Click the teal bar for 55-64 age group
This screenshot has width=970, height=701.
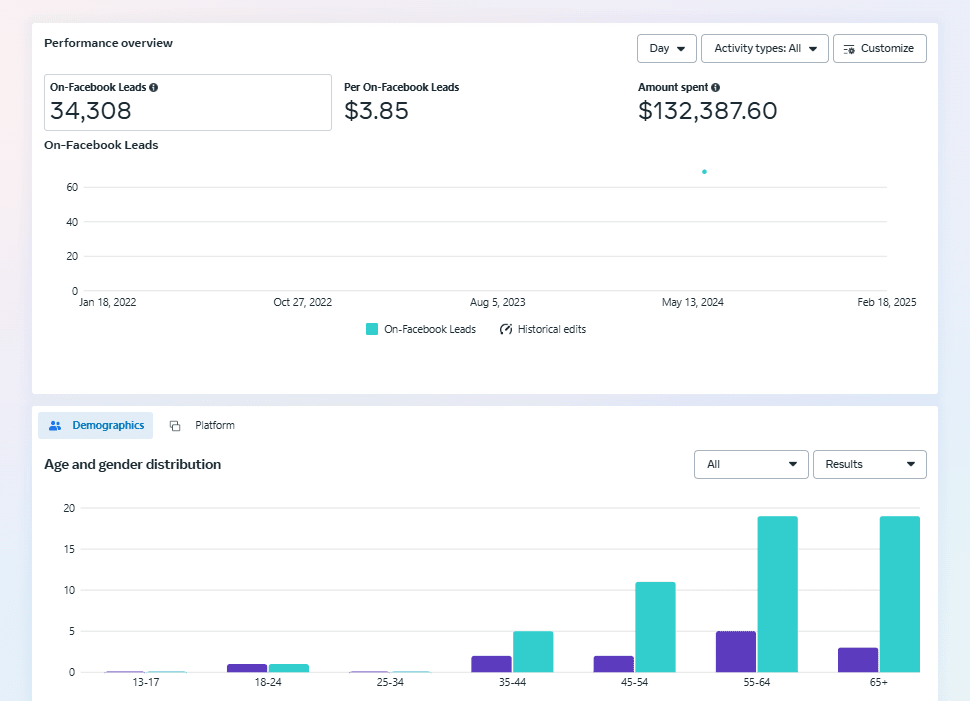pyautogui.click(x=777, y=594)
